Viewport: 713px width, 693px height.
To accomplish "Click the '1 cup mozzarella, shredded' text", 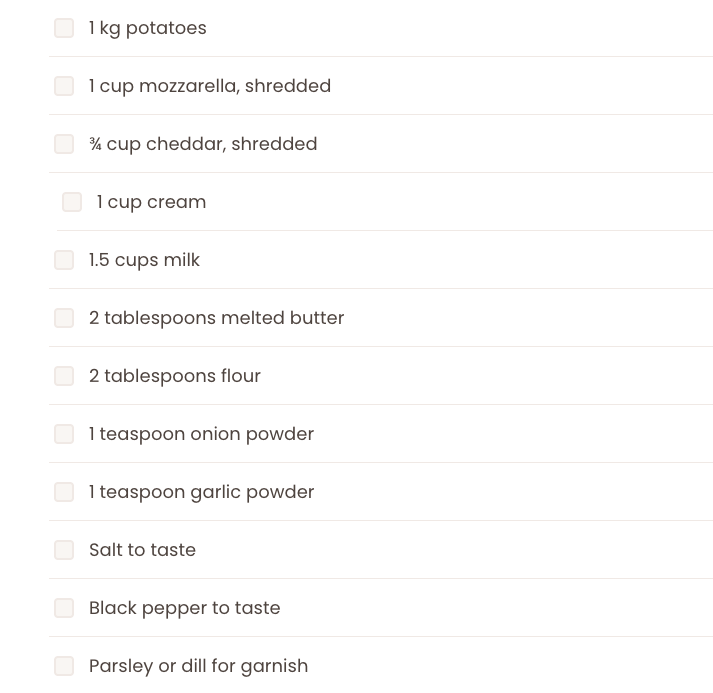I will (209, 86).
